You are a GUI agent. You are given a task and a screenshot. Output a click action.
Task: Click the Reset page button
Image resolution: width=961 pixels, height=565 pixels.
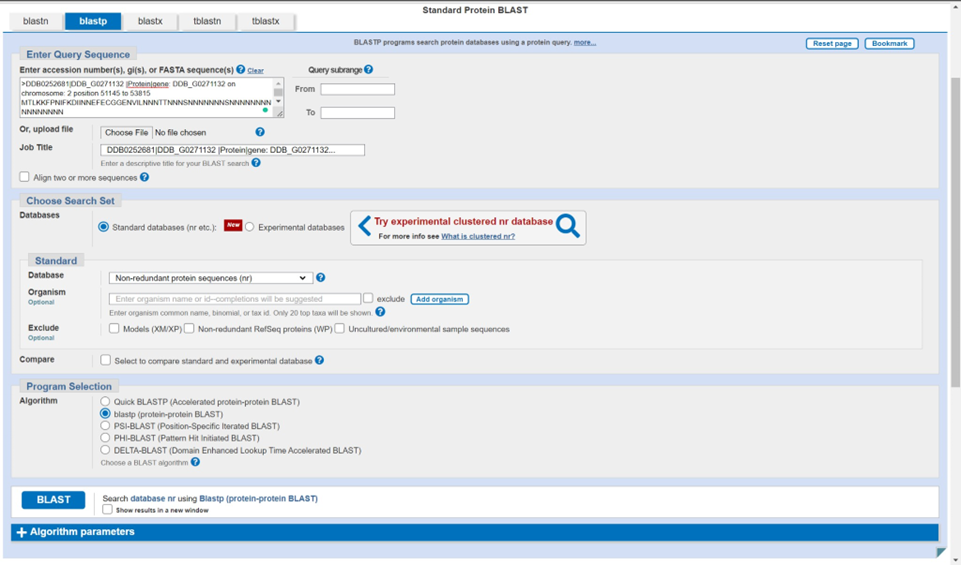click(x=832, y=44)
